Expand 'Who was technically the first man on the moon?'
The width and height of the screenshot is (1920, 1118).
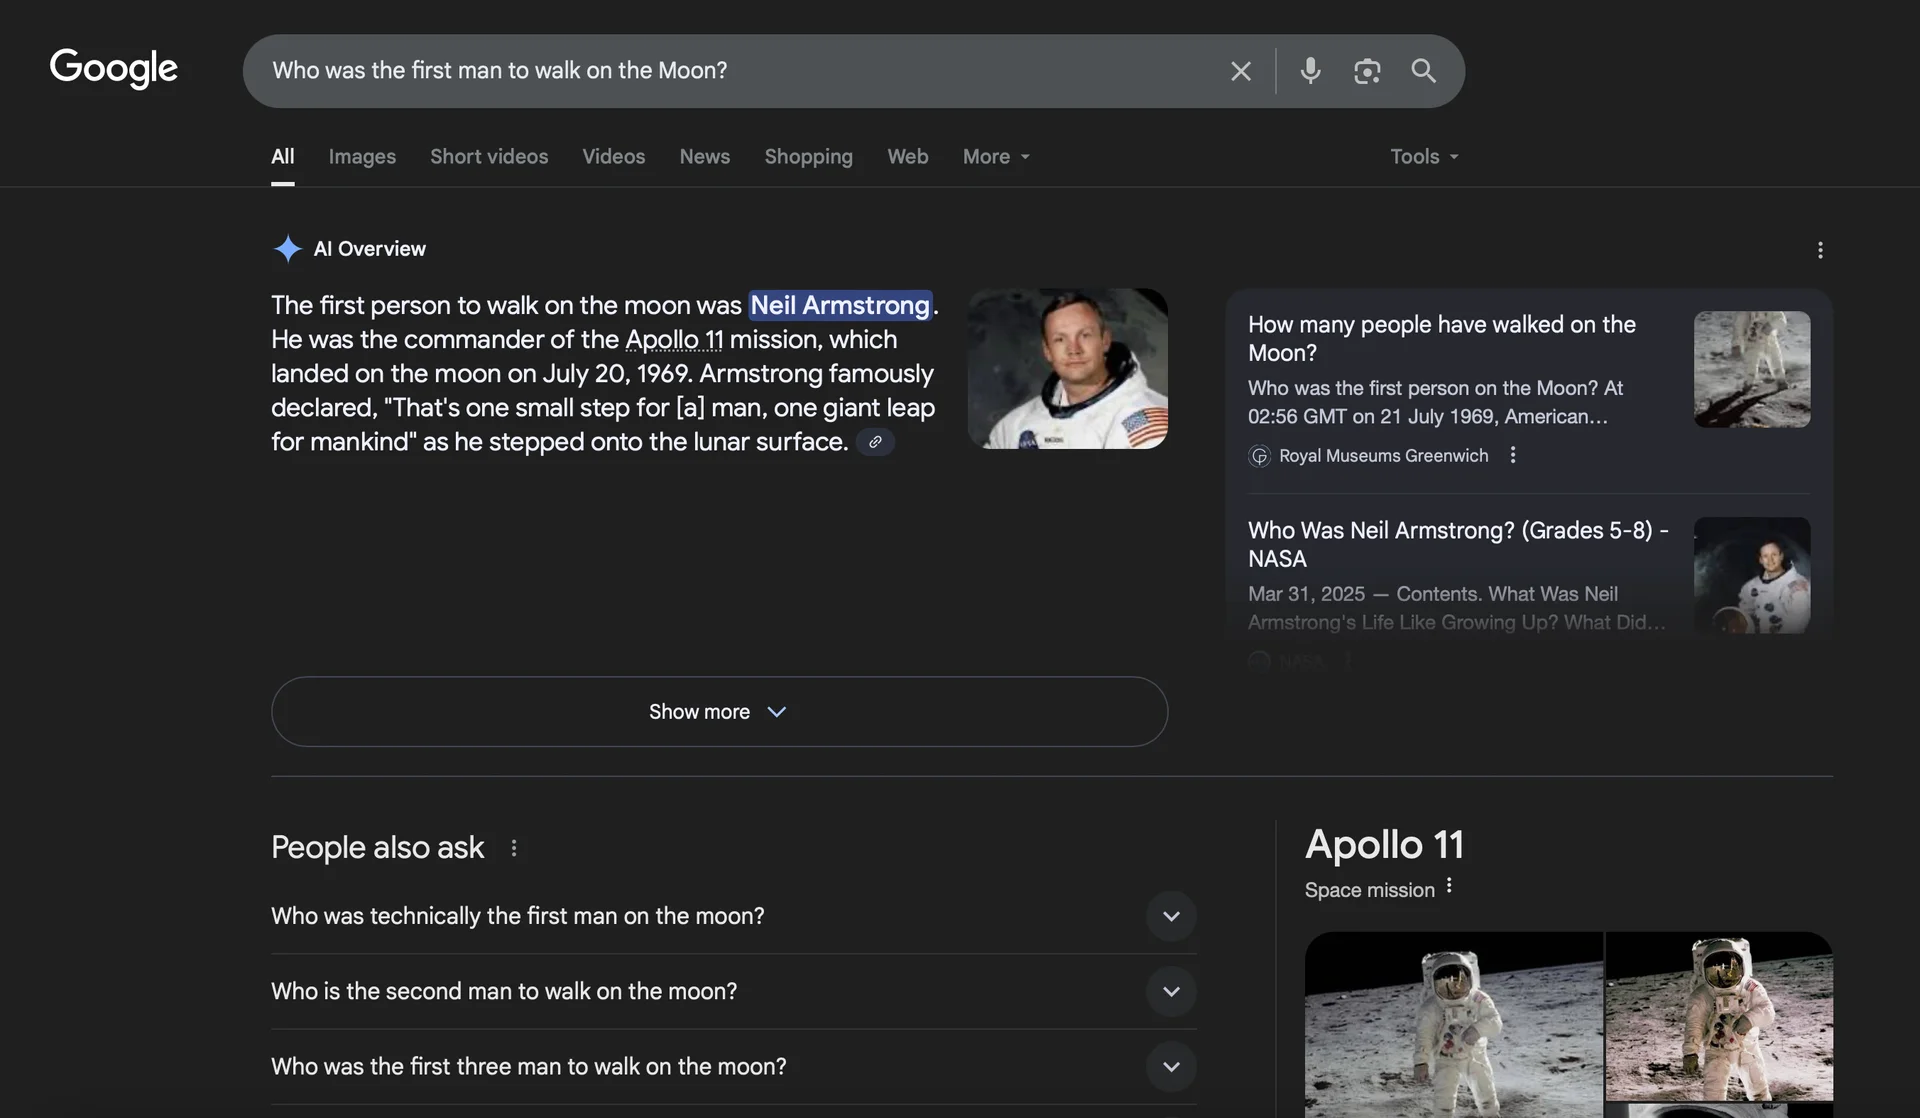[x=1171, y=915]
